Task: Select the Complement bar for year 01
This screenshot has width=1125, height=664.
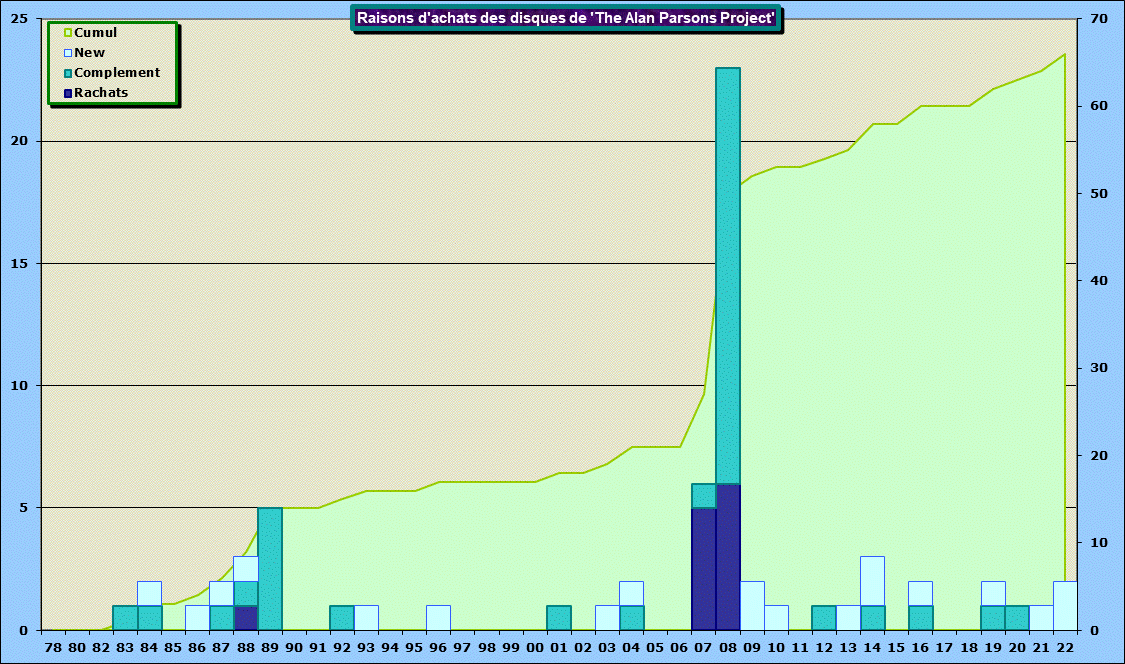Action: click(x=559, y=618)
